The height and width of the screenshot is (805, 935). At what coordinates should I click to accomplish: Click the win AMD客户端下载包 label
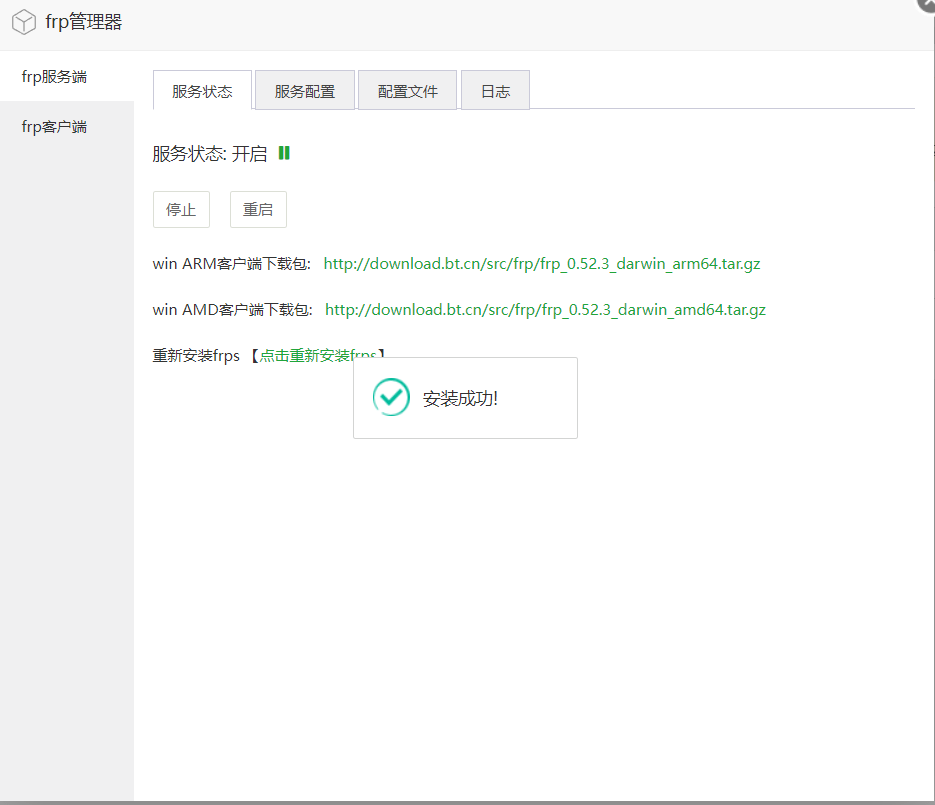click(x=232, y=310)
